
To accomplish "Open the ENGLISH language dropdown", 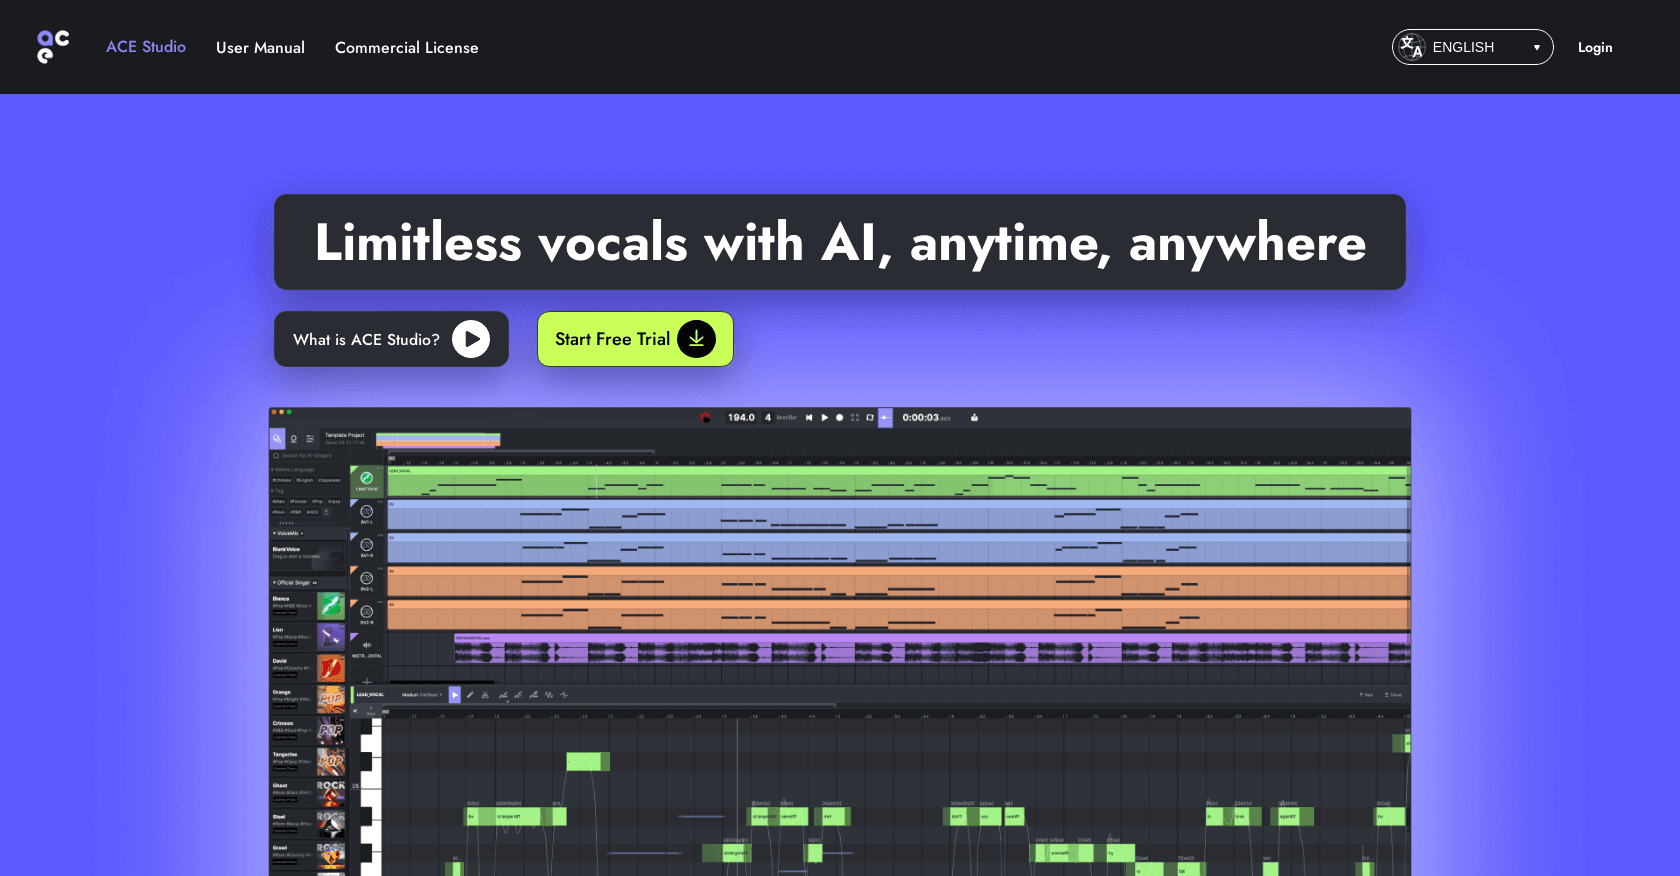I will 1472,47.
